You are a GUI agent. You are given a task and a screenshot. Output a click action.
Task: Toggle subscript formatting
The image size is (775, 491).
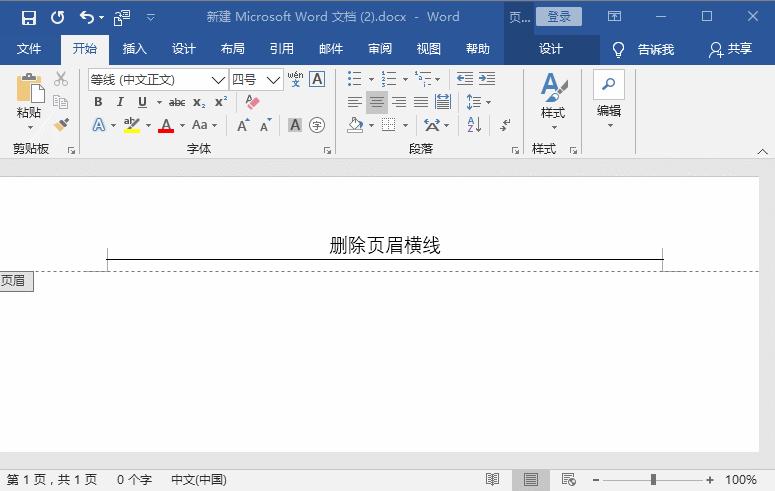click(199, 102)
